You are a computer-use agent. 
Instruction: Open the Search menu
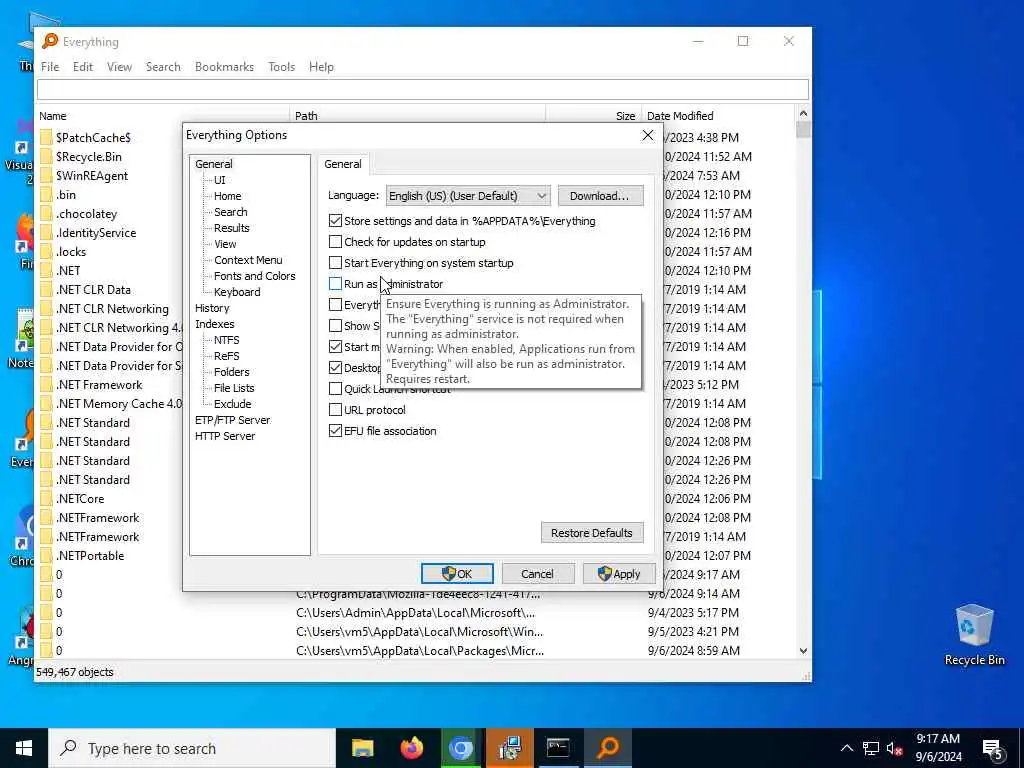(x=163, y=67)
